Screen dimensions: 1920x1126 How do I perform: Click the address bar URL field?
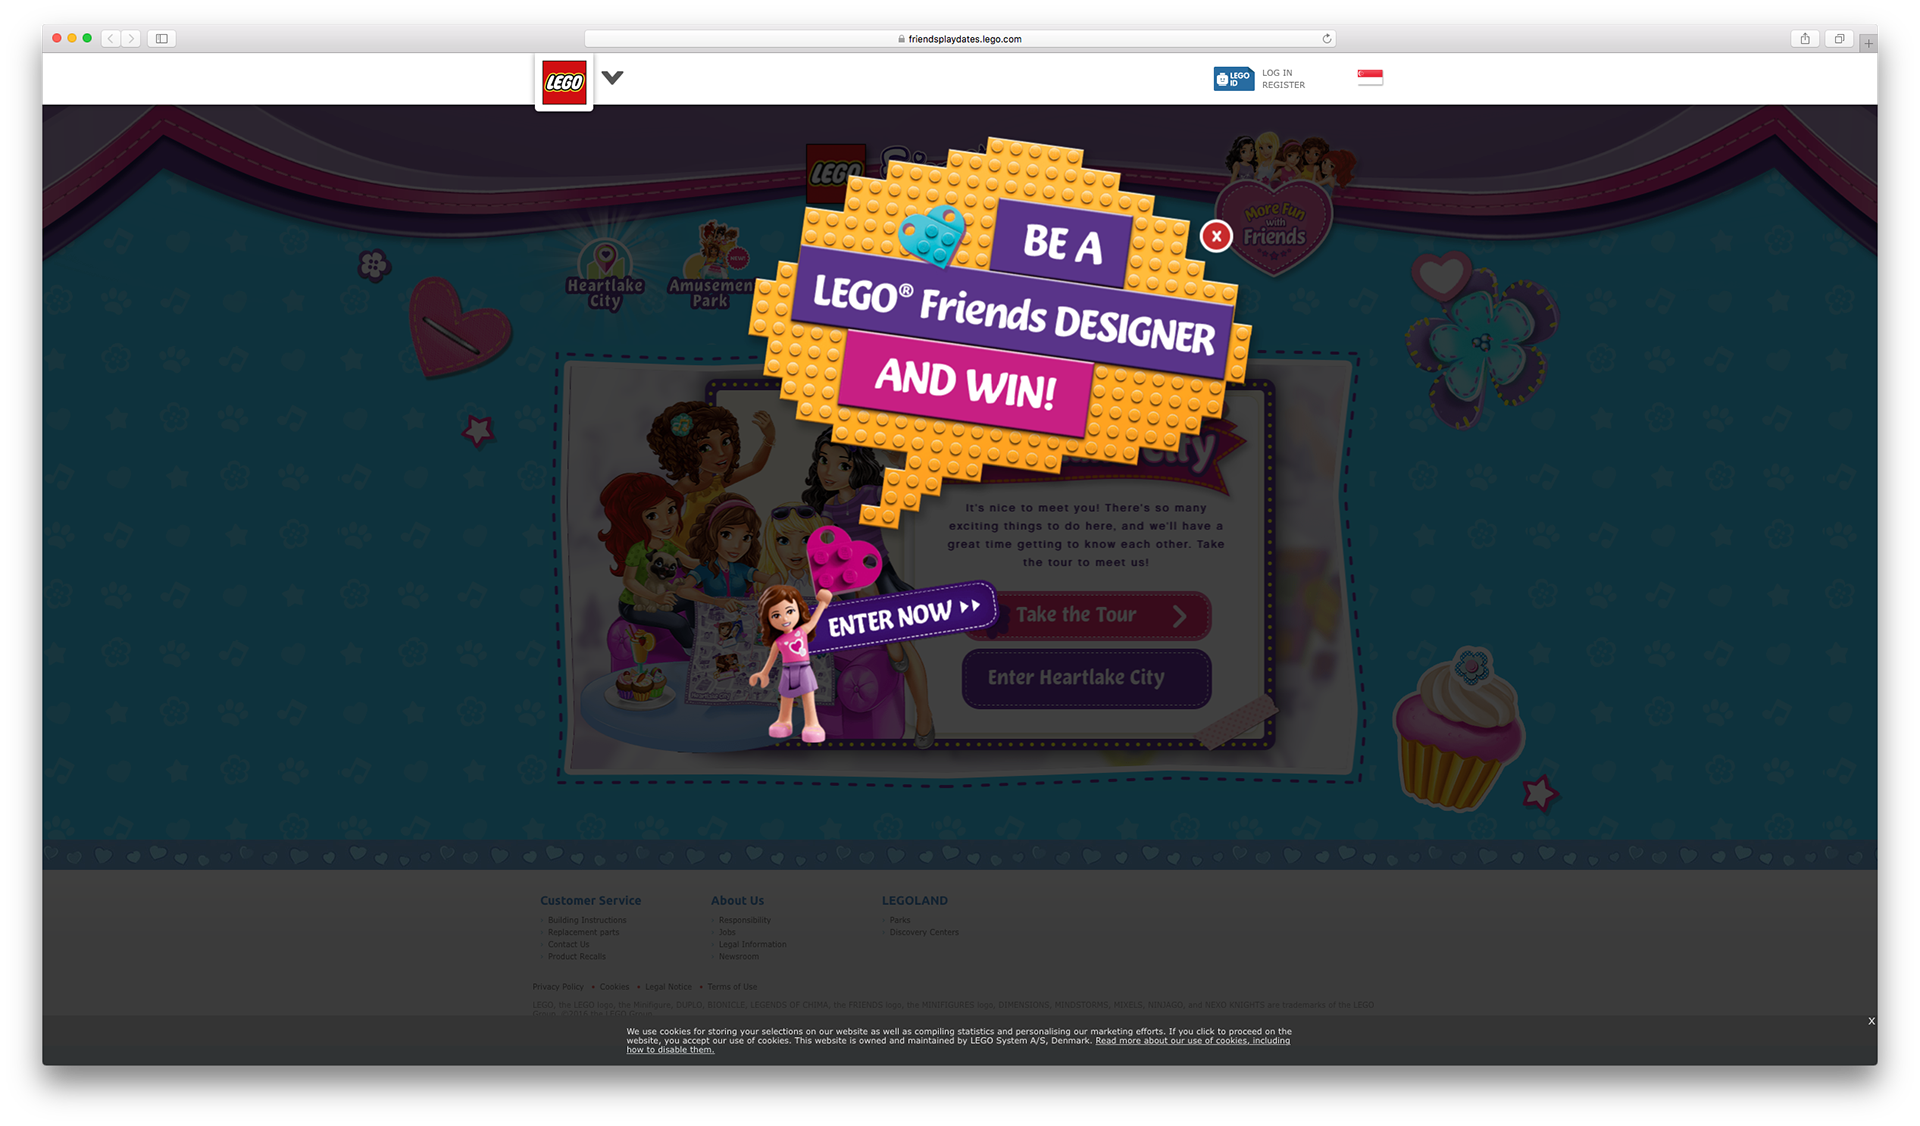click(960, 39)
